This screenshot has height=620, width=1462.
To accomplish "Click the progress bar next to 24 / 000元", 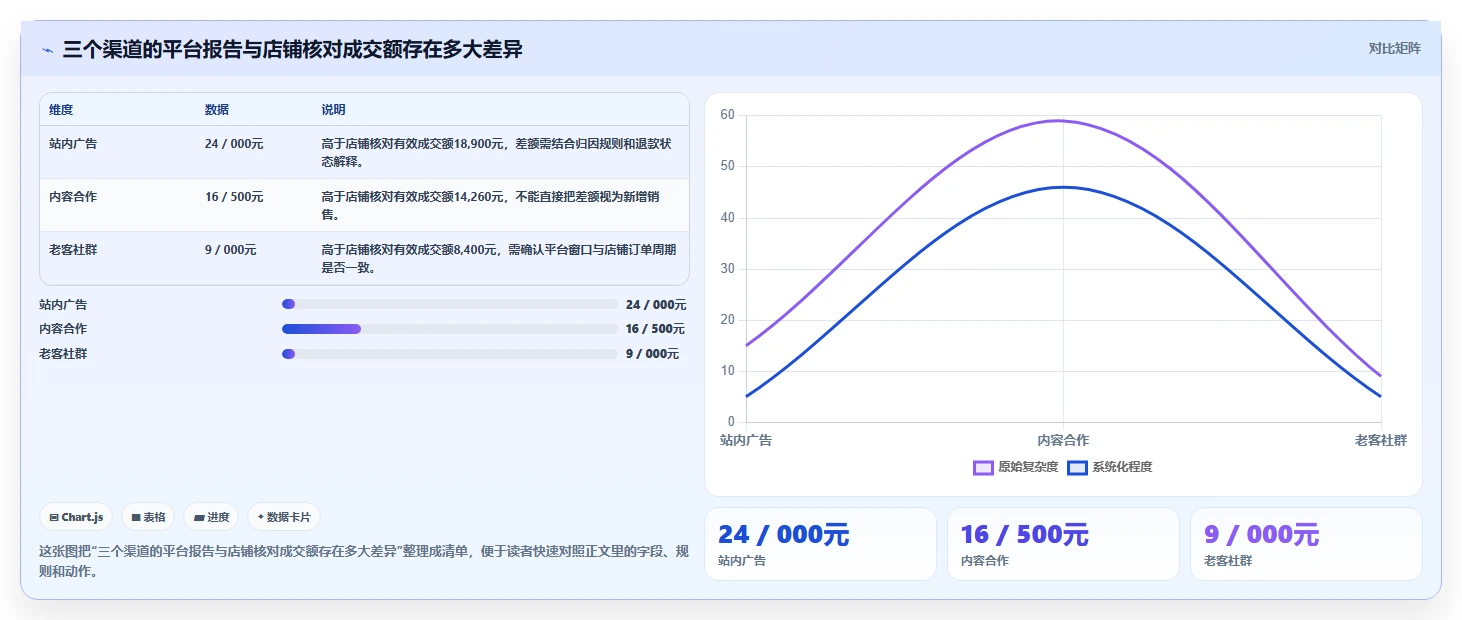I will tap(450, 304).
